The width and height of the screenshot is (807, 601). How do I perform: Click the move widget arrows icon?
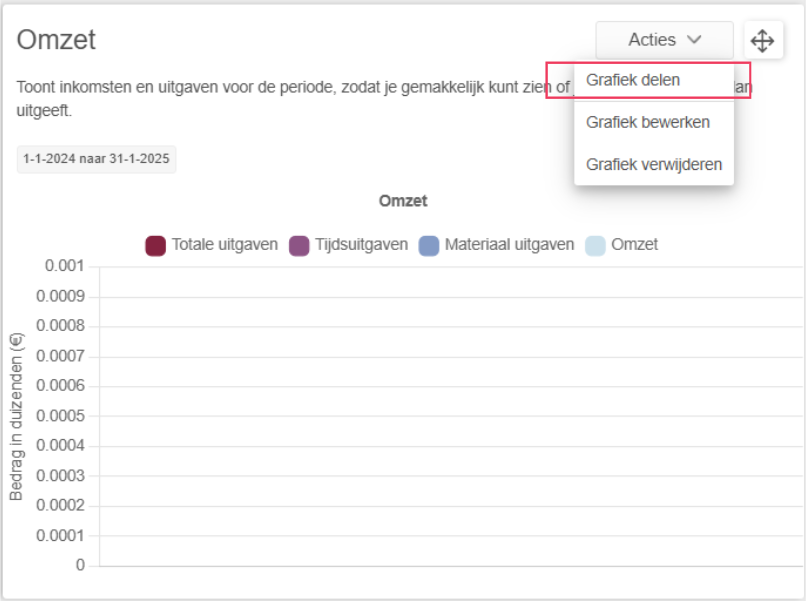click(x=762, y=41)
